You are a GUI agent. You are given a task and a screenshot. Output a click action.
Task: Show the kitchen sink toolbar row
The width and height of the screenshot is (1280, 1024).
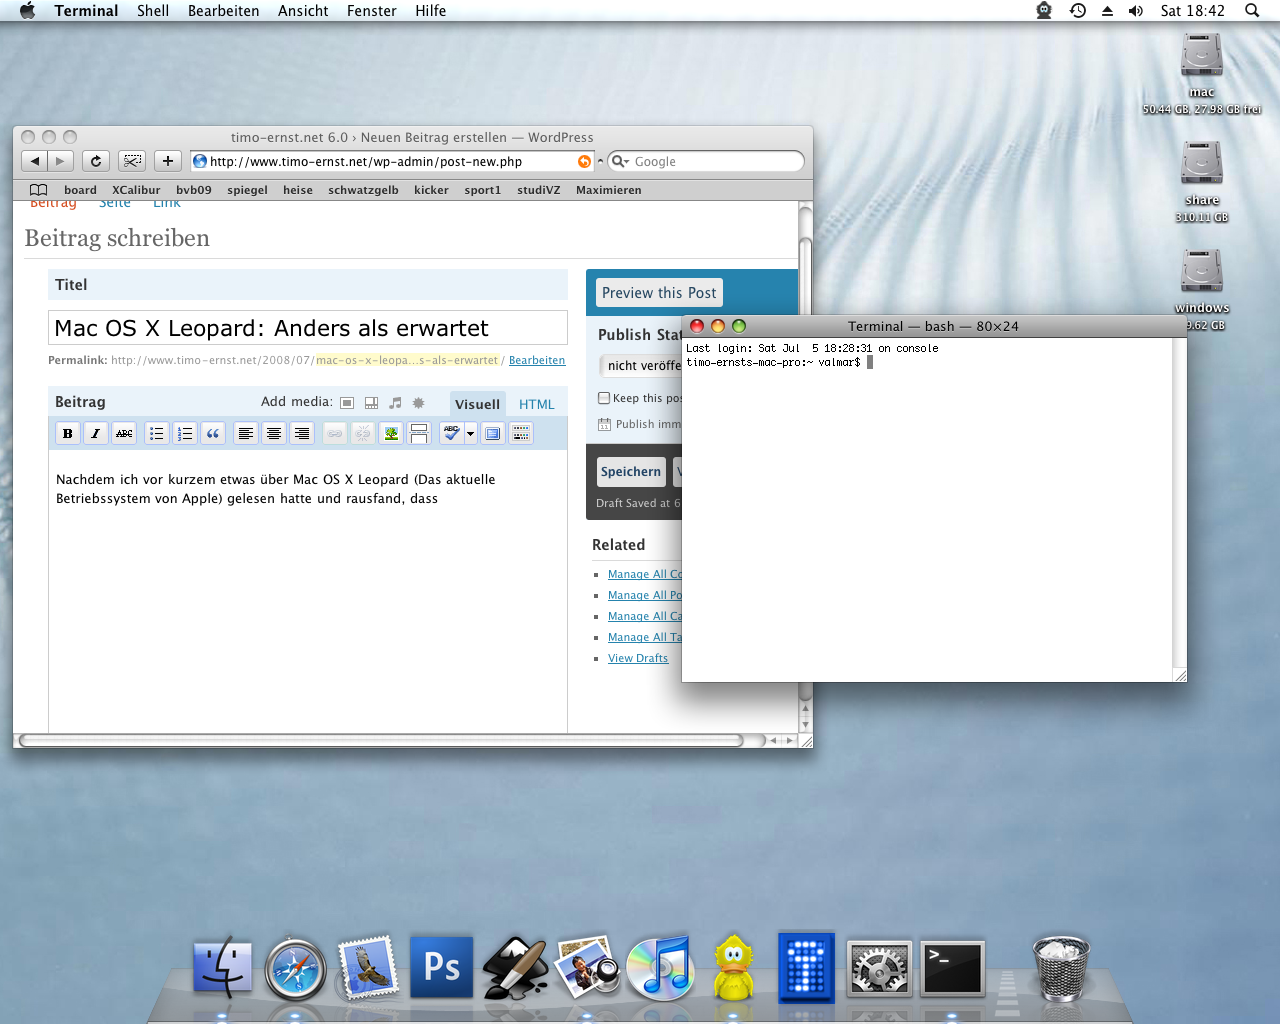pyautogui.click(x=520, y=433)
